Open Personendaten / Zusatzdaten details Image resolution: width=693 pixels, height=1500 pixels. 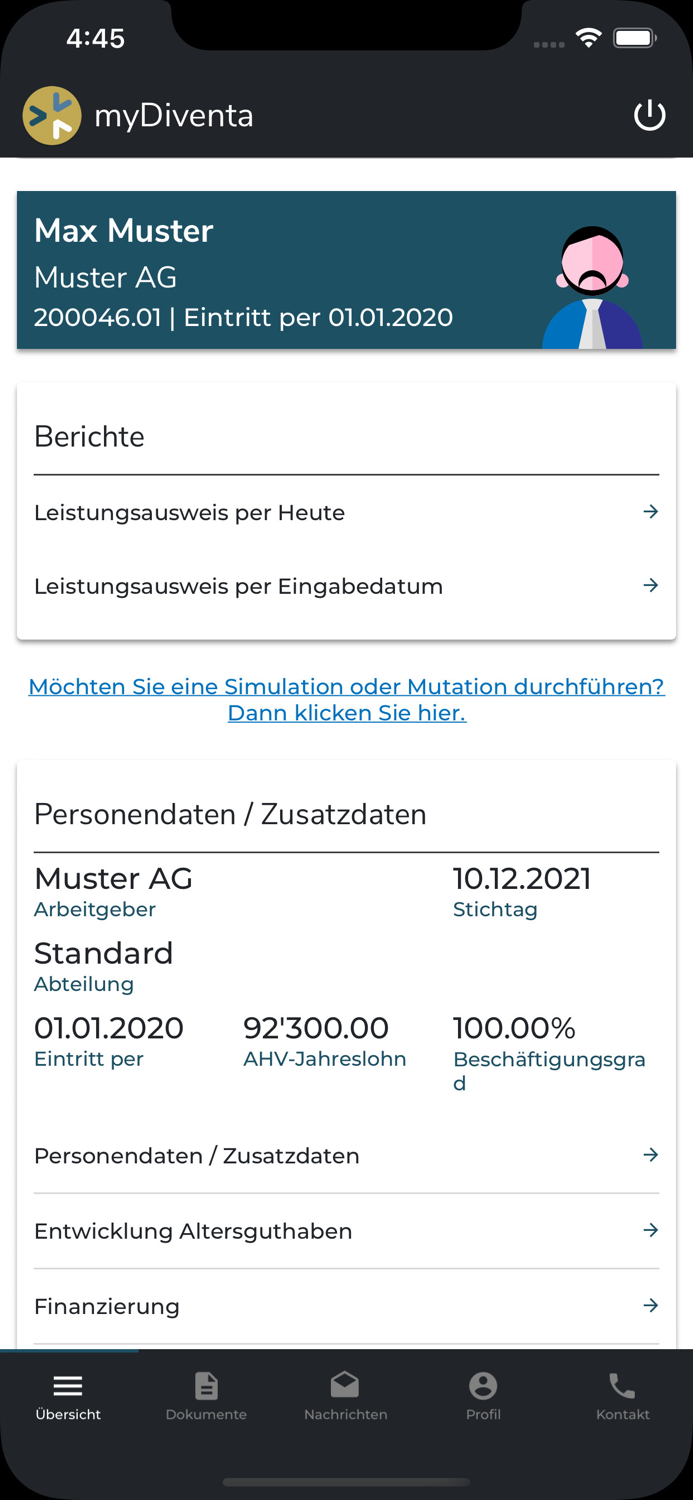tap(346, 1156)
